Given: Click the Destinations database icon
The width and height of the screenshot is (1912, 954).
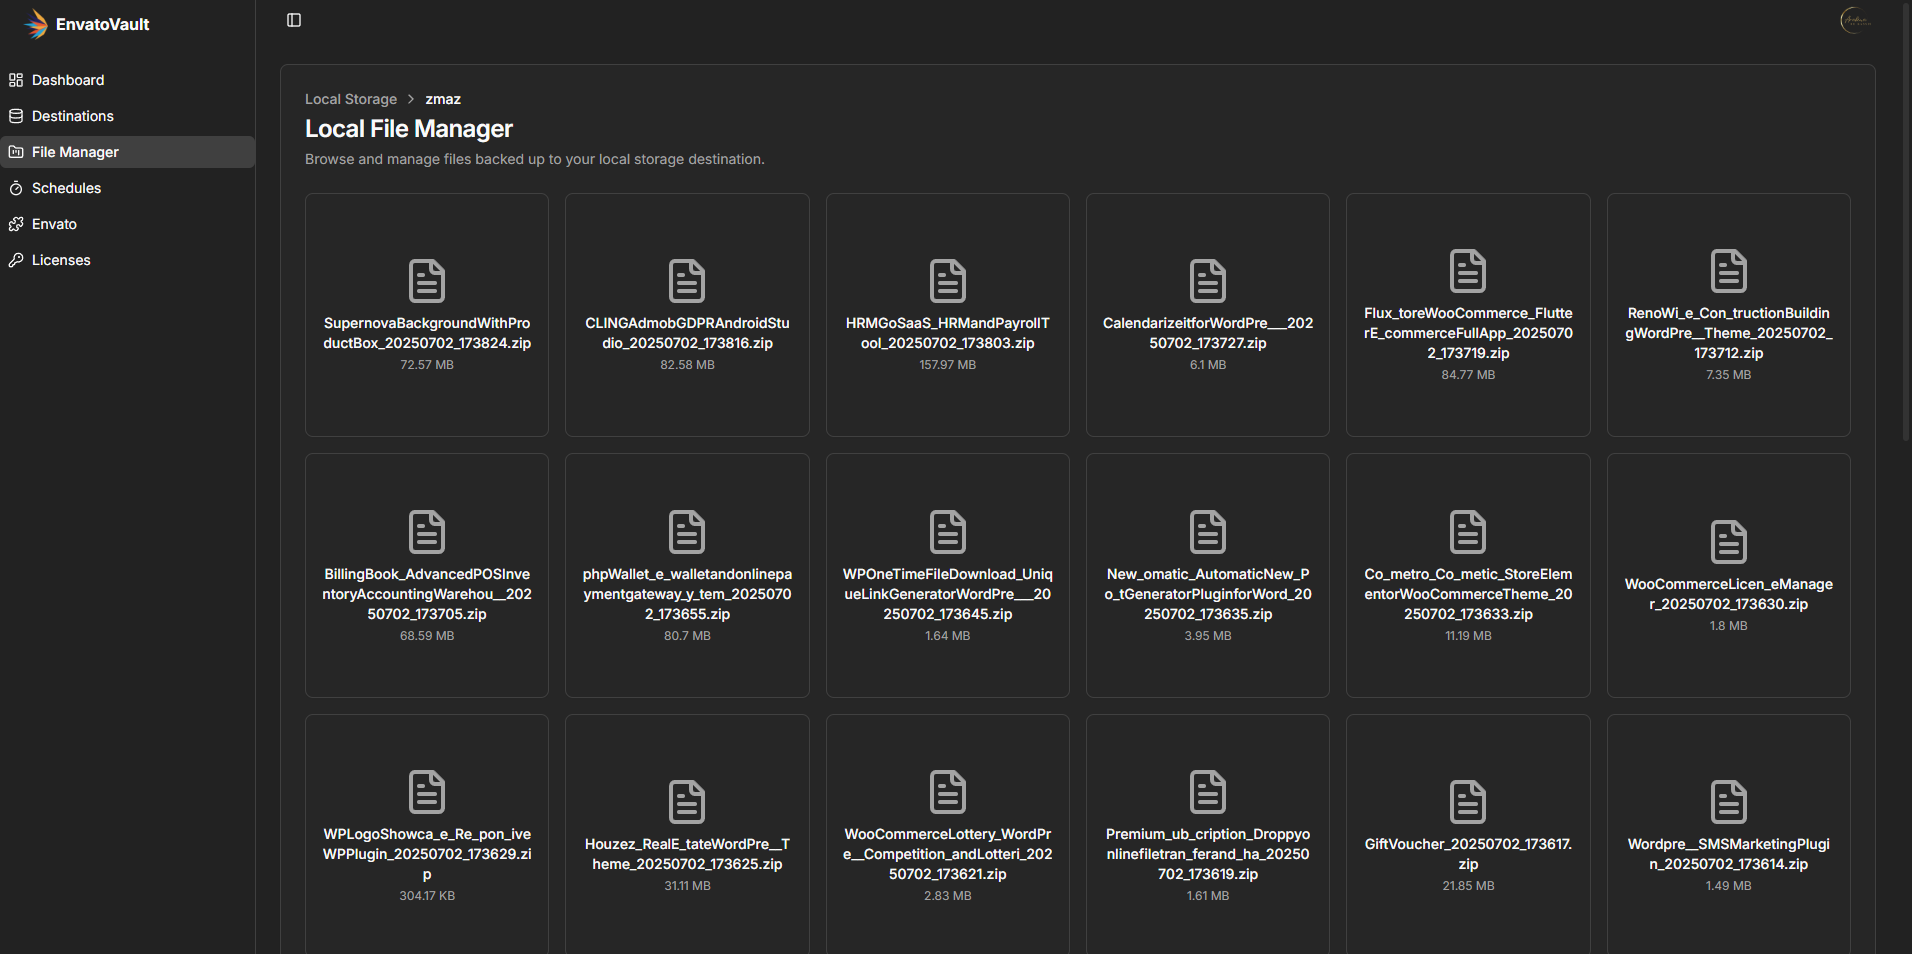Looking at the screenshot, I should pos(16,116).
